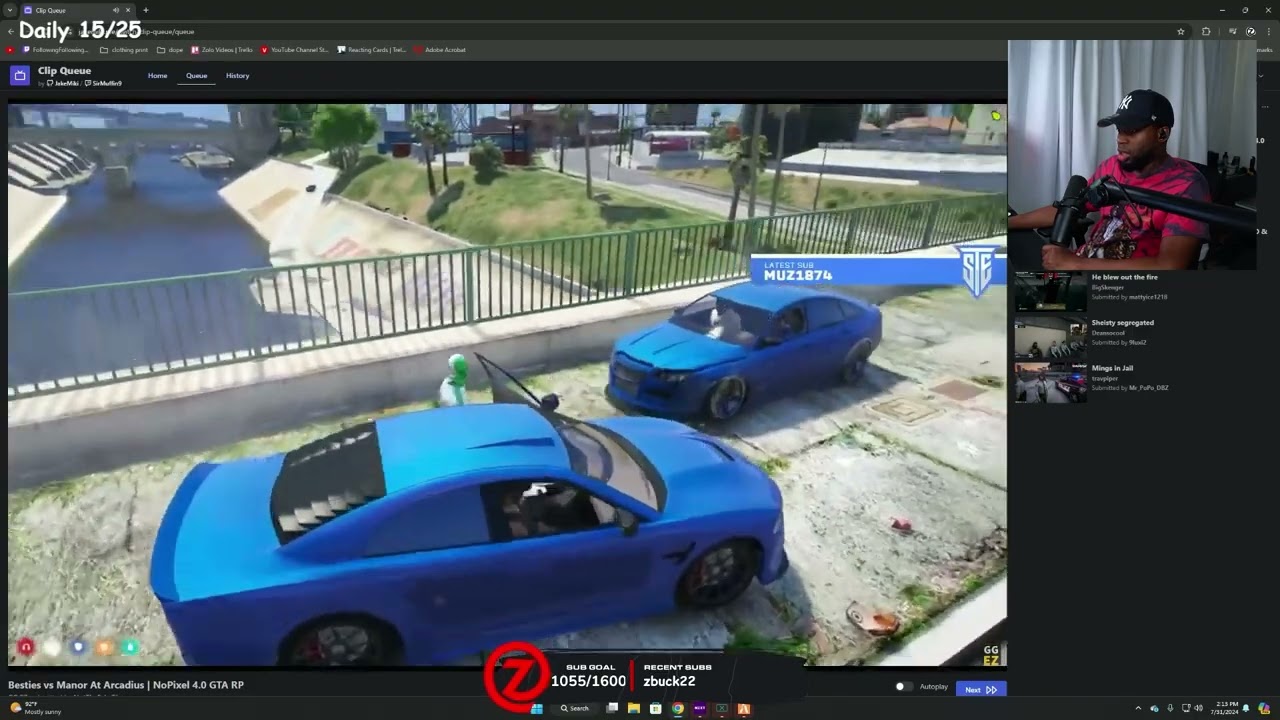
Task: Open the notifications bell in the tray
Action: point(1247,708)
